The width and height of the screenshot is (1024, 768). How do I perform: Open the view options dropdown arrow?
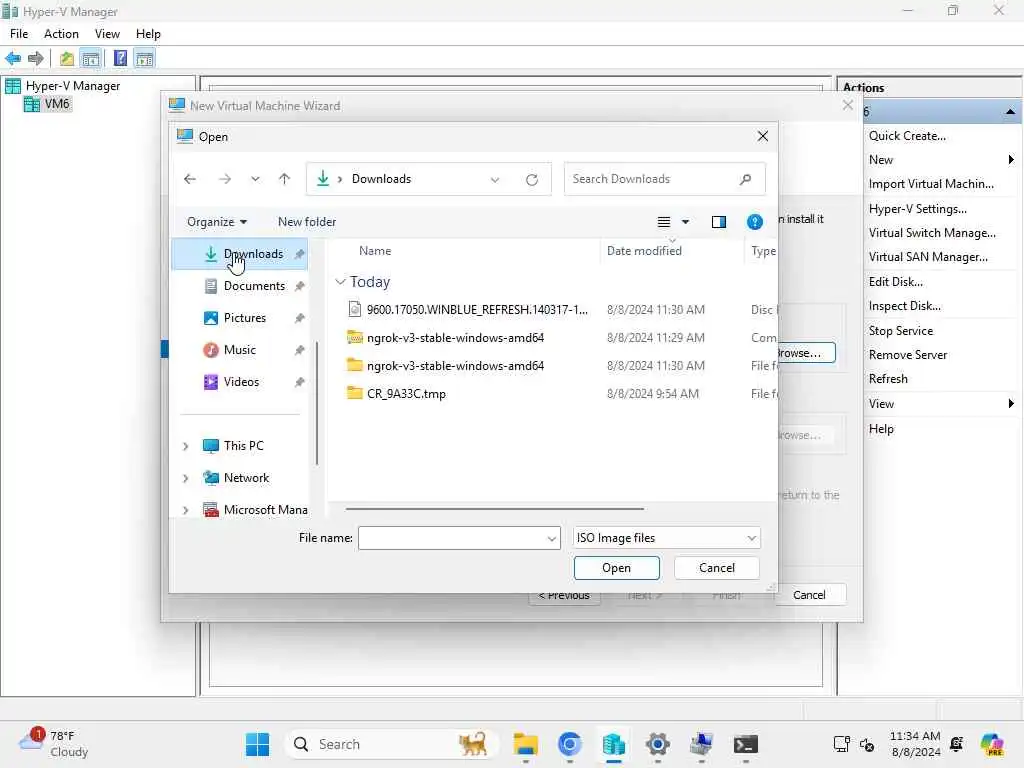(685, 222)
